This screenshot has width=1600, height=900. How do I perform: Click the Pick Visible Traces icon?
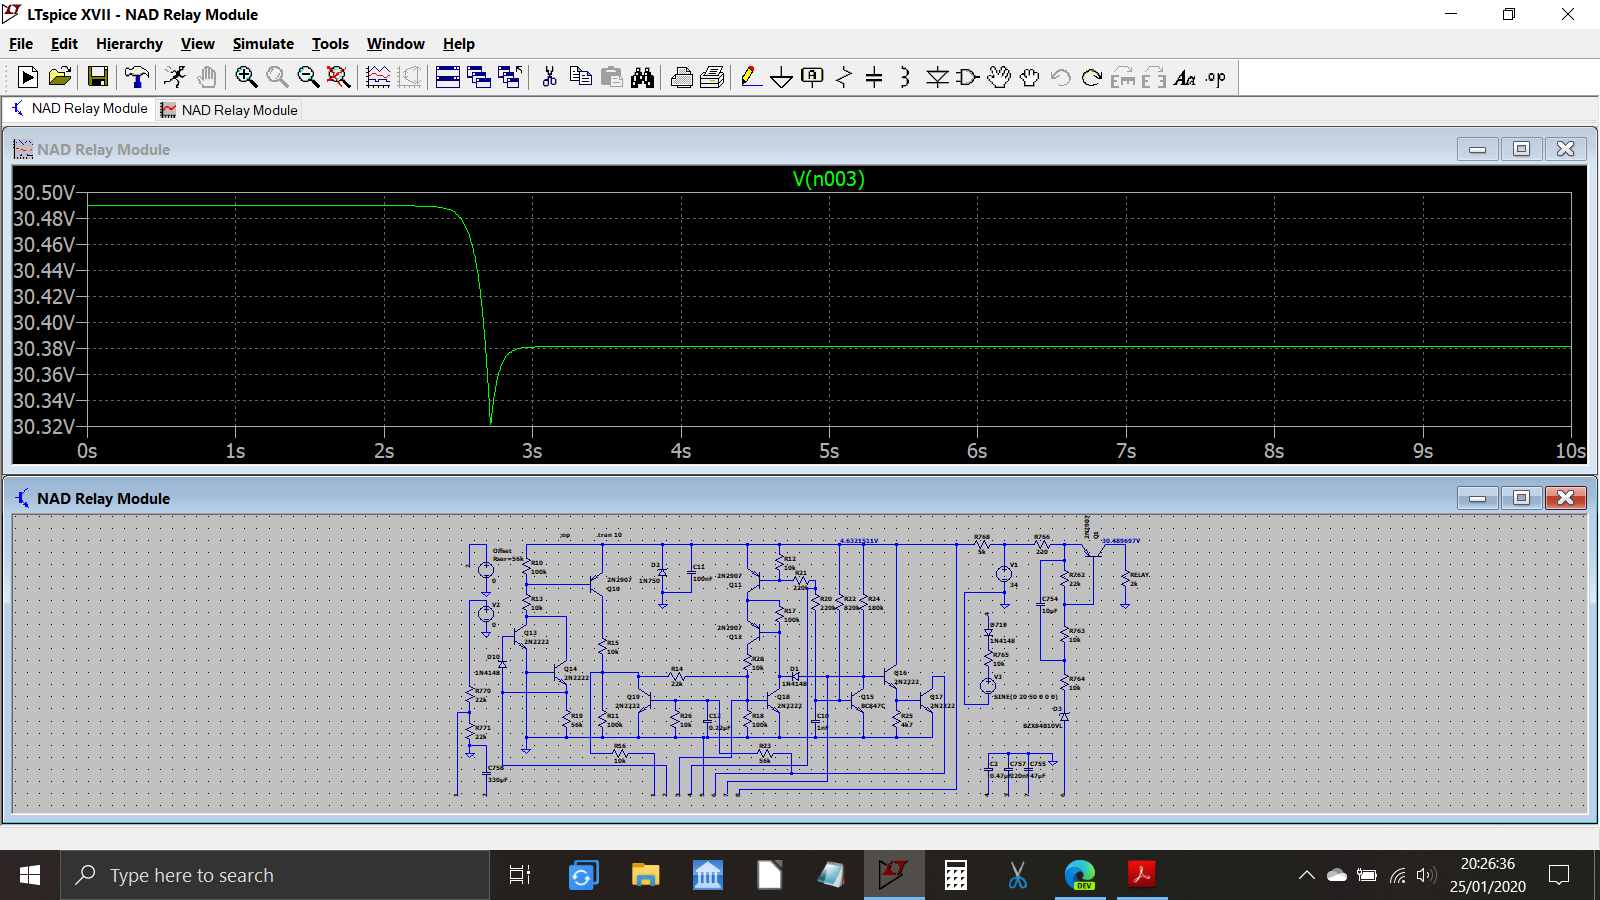click(378, 77)
